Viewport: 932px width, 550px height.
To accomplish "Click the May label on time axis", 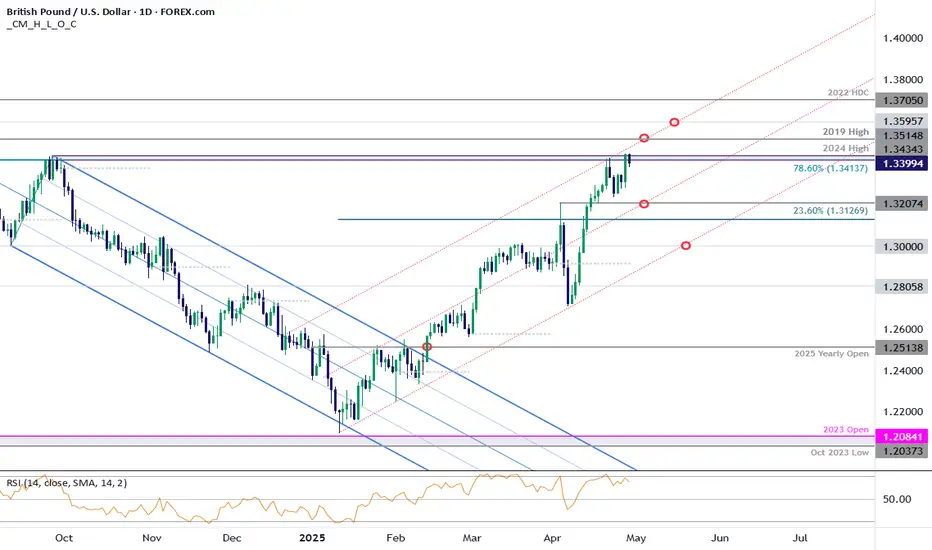I will pyautogui.click(x=635, y=538).
